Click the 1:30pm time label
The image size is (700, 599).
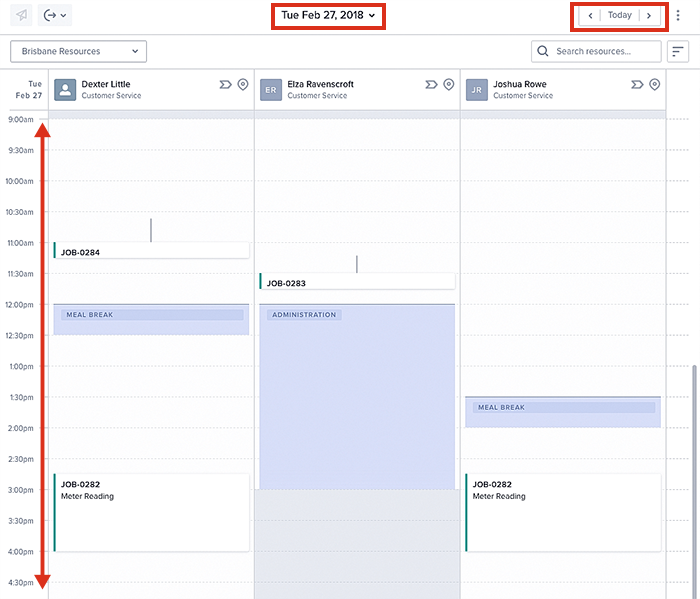(x=21, y=397)
